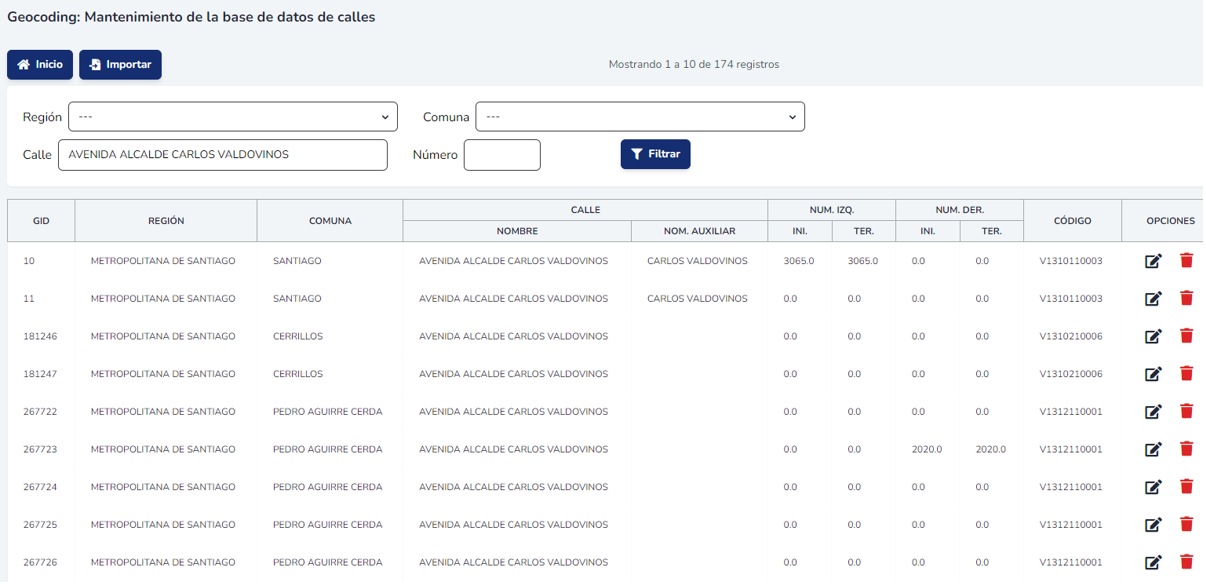Click the GID column header

pos(41,221)
